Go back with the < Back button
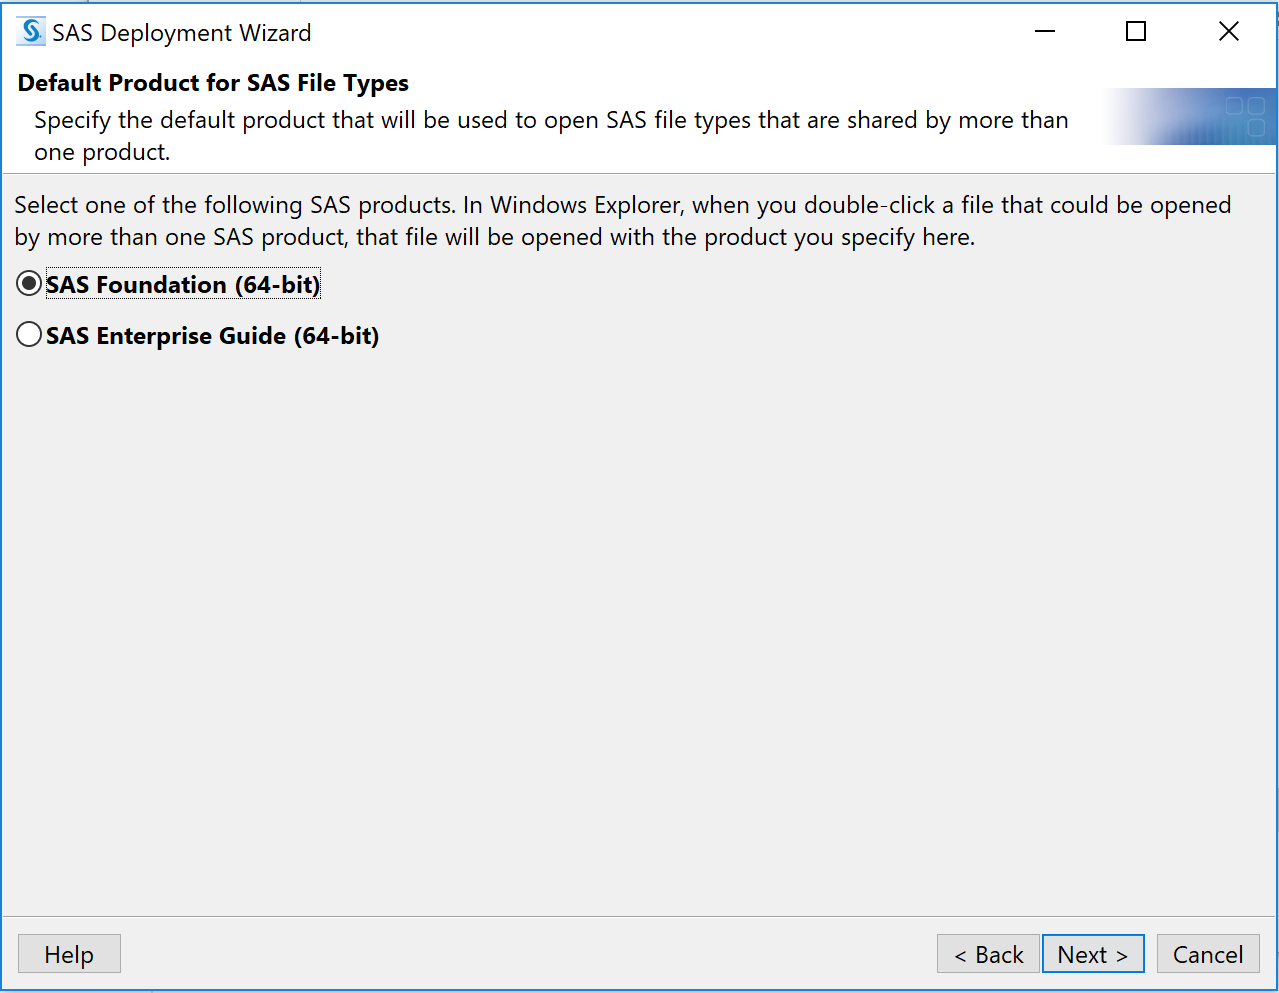 988,954
